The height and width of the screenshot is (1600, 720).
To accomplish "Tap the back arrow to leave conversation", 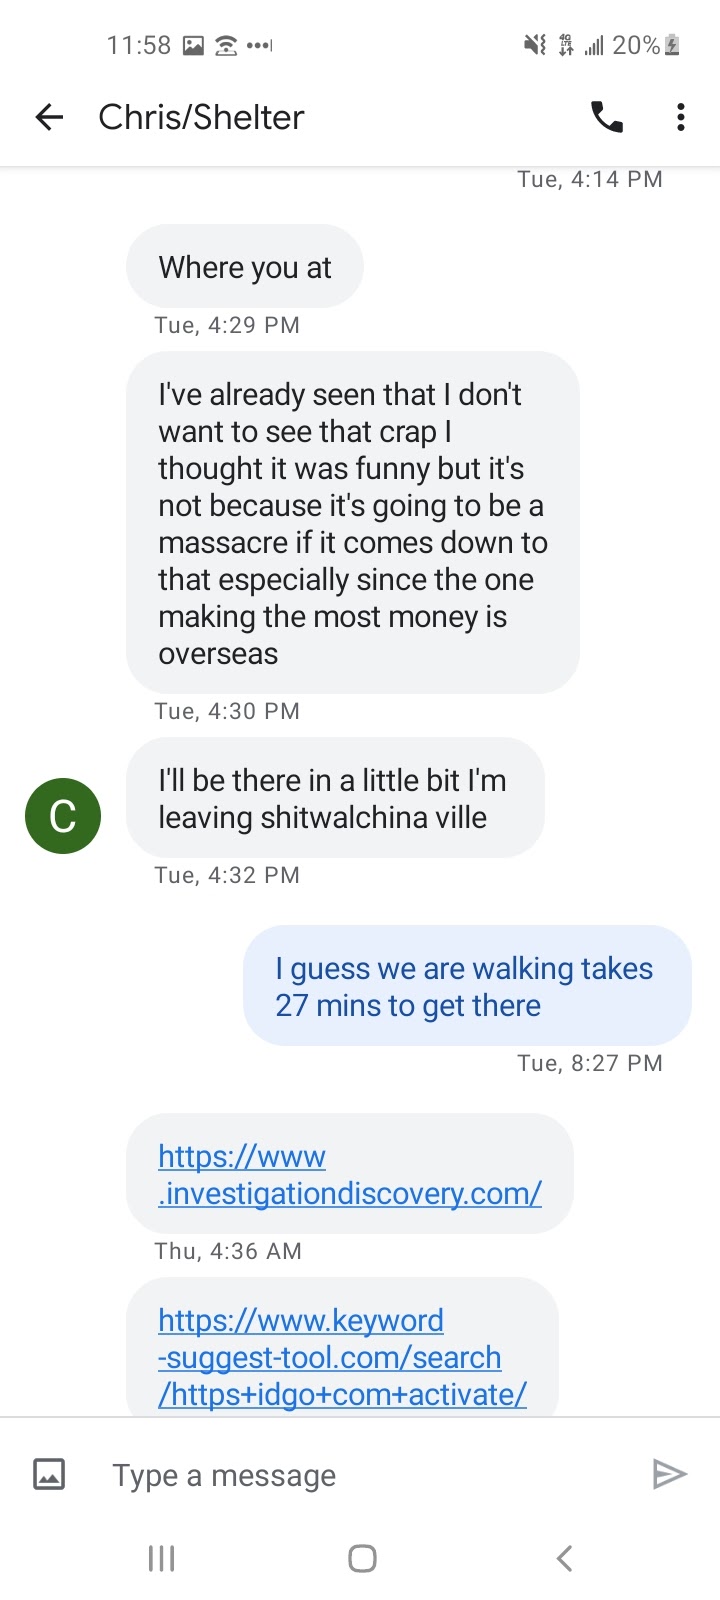I will (x=49, y=117).
